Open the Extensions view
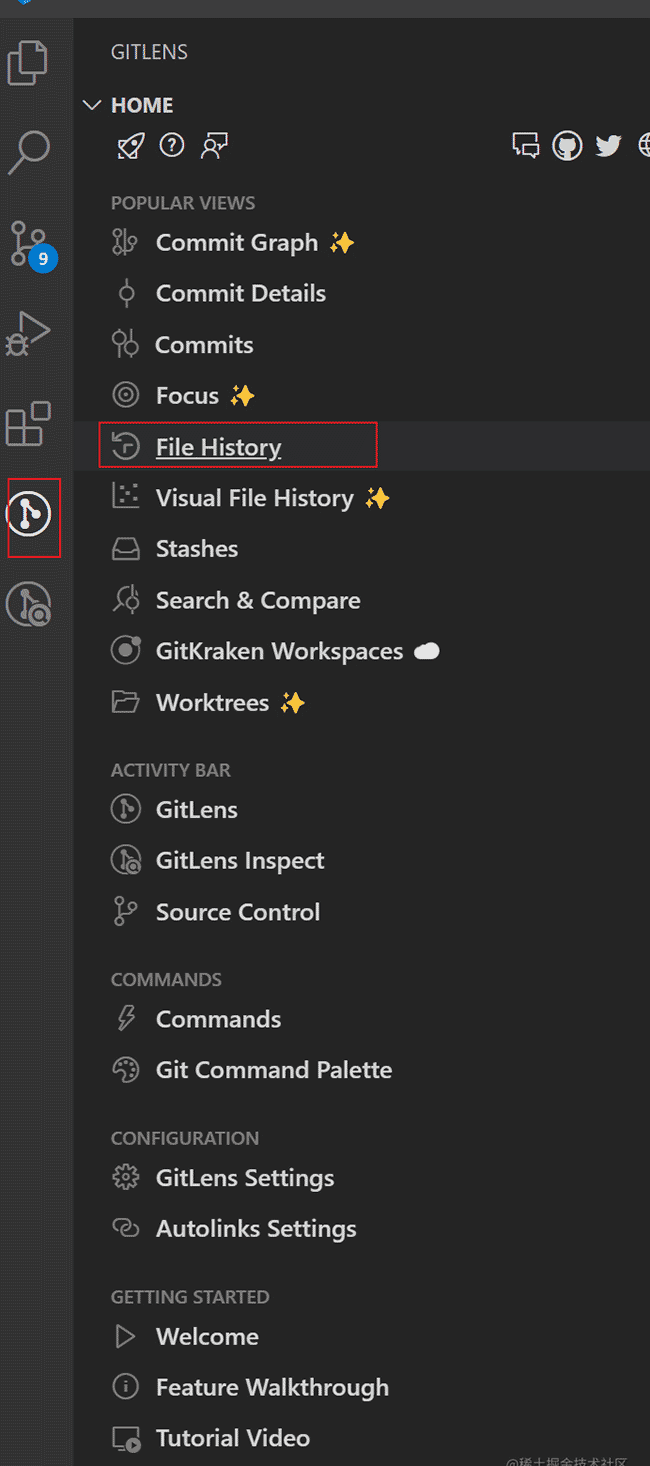This screenshot has height=1466, width=650. pos(28,423)
